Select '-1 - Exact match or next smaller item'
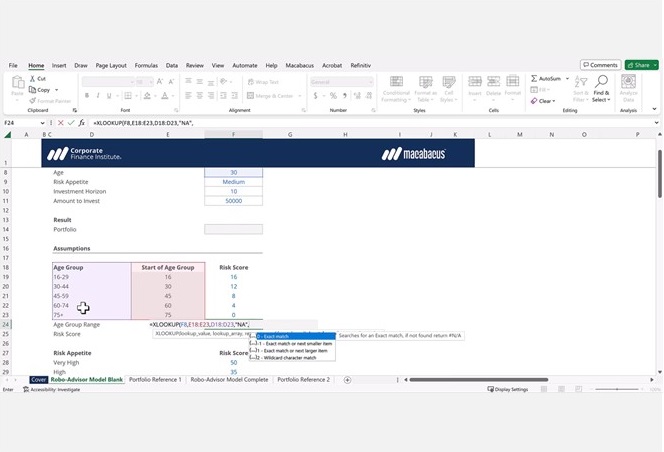Viewport: 664px width, 452px height. (x=292, y=344)
